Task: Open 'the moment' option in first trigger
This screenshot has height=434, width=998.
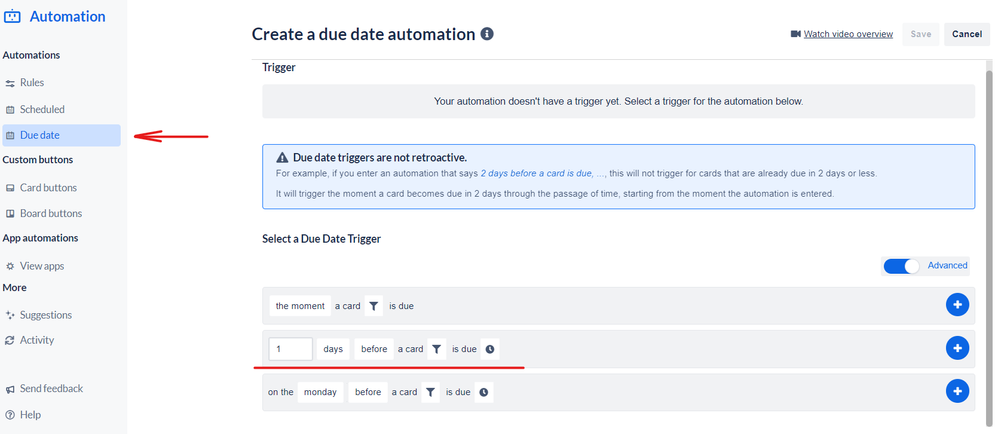Action: click(300, 306)
